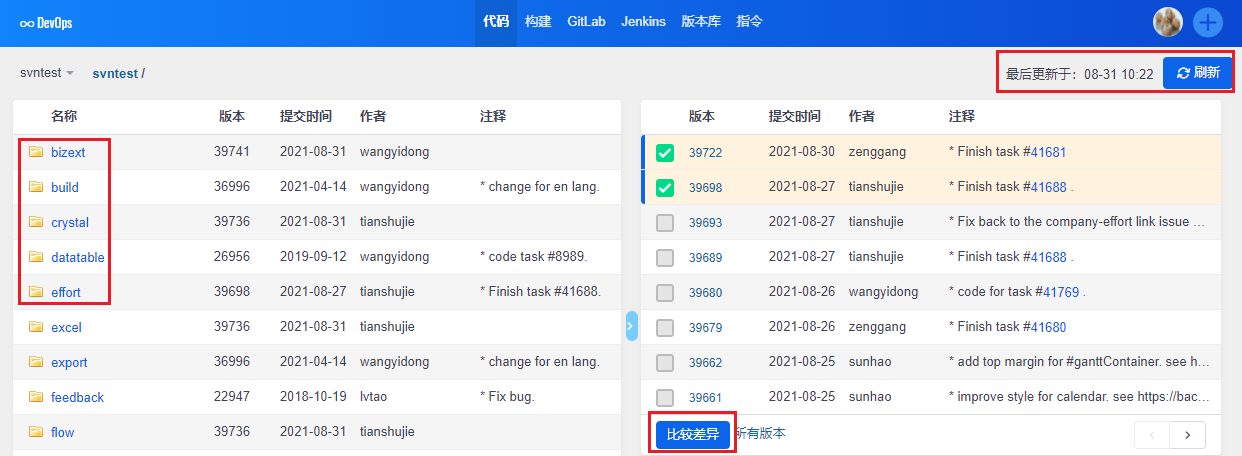Click the 名称 column header
Viewport: 1242px width, 456px height.
coord(64,117)
